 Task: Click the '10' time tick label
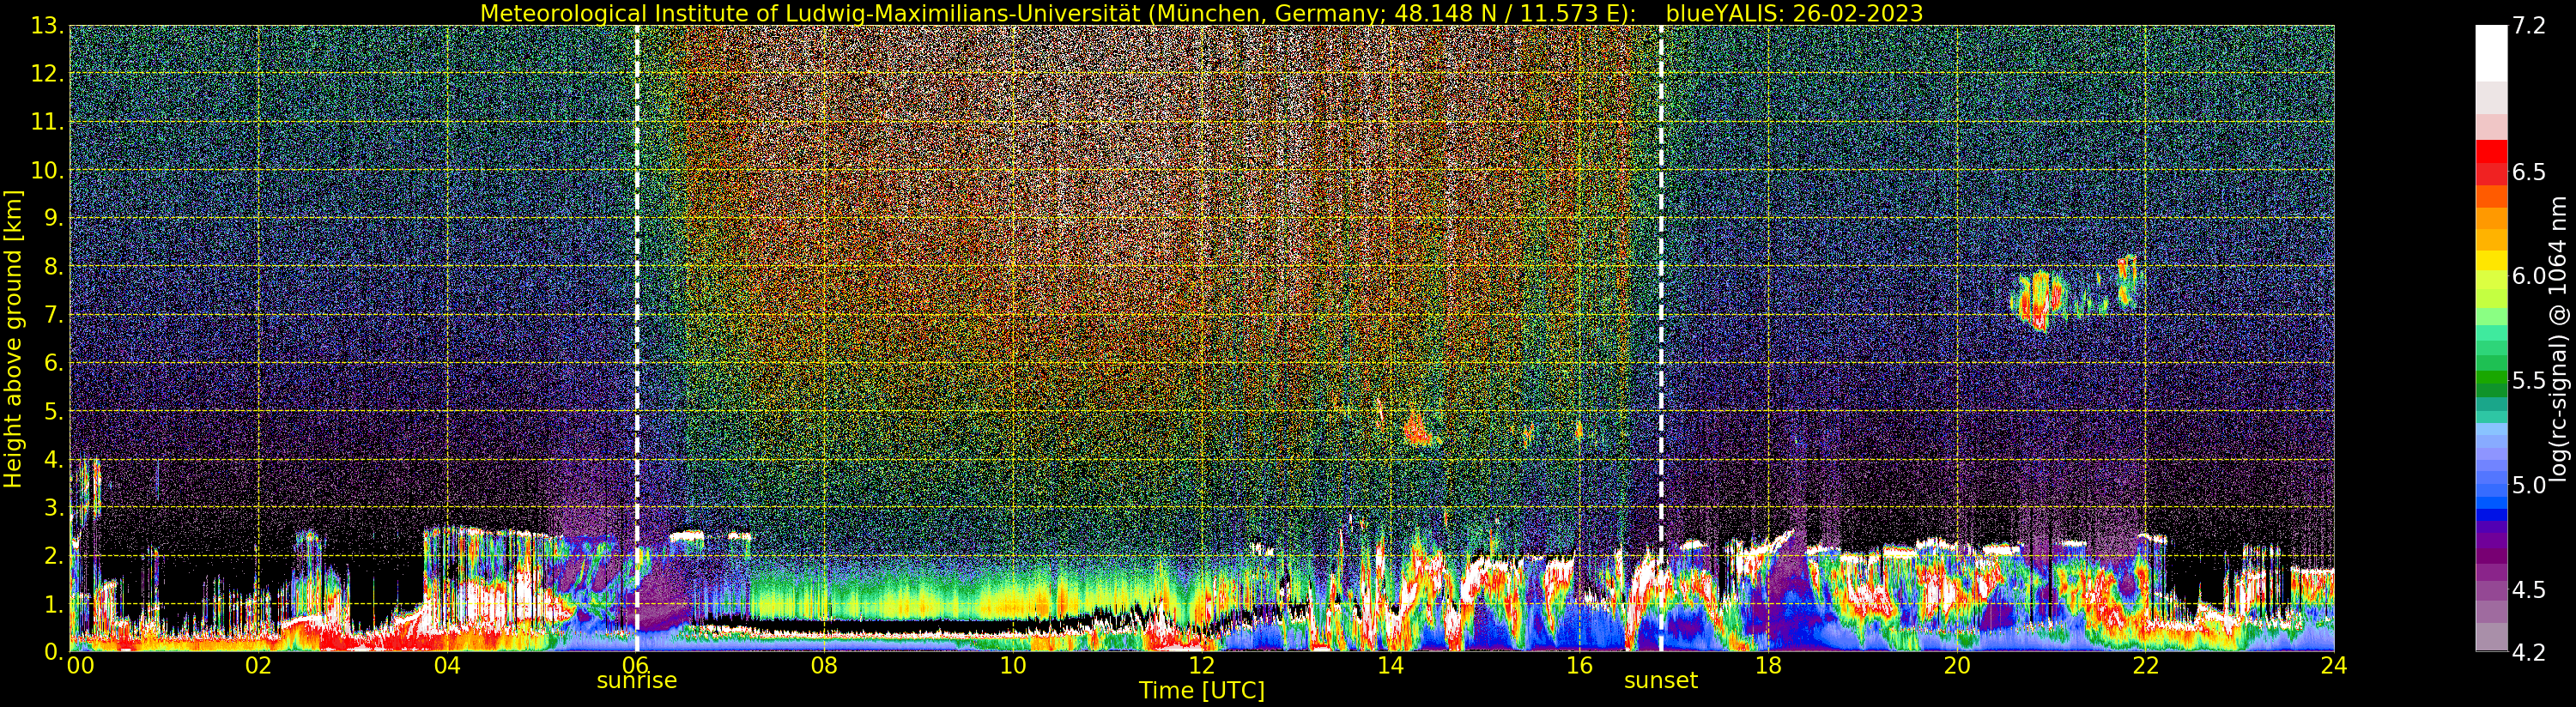click(1013, 665)
